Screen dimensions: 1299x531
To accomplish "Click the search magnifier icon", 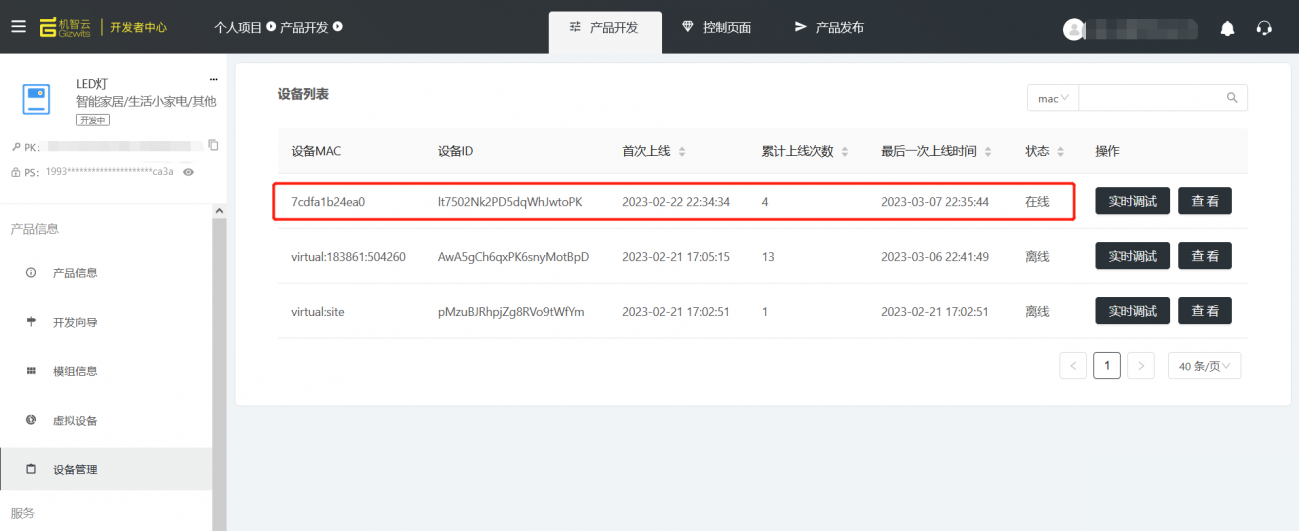I will (x=1232, y=98).
